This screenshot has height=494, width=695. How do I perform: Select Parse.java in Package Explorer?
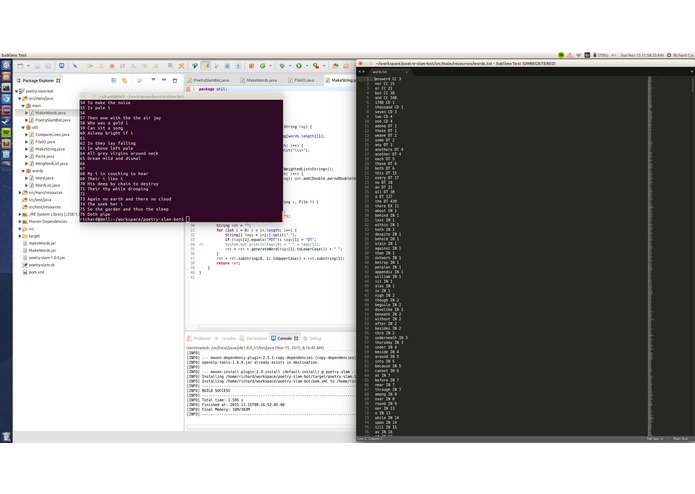pyautogui.click(x=45, y=156)
